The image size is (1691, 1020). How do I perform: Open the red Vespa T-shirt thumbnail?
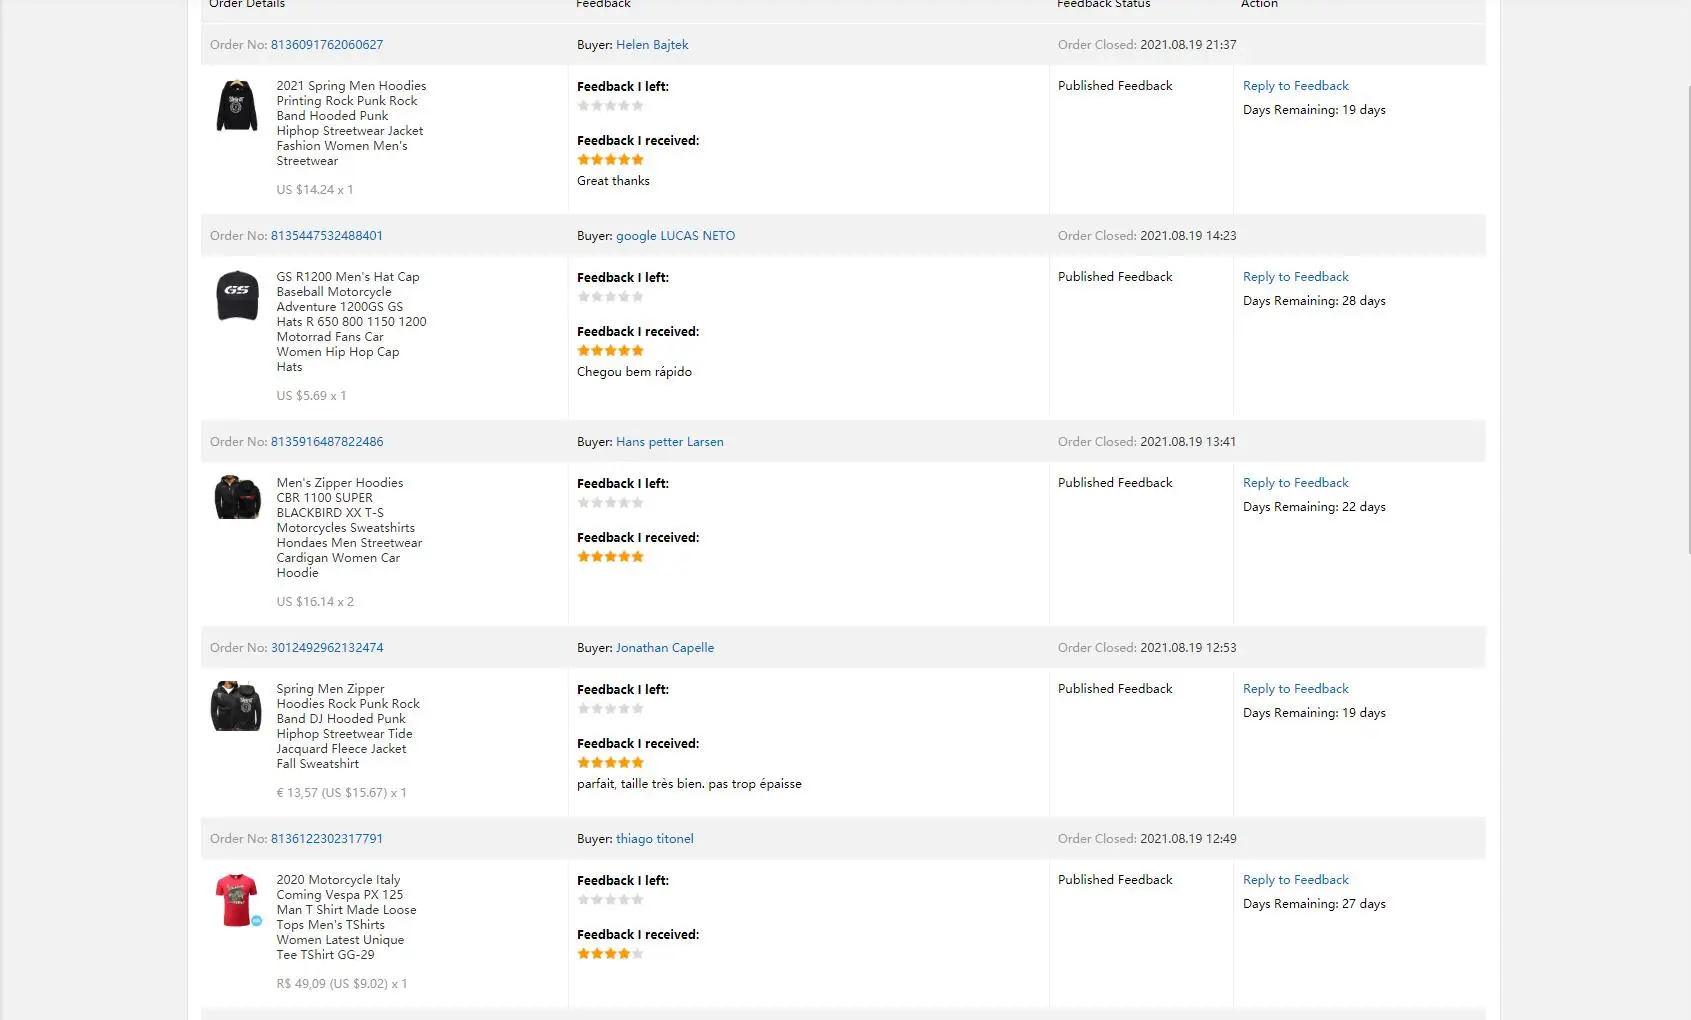[x=237, y=900]
